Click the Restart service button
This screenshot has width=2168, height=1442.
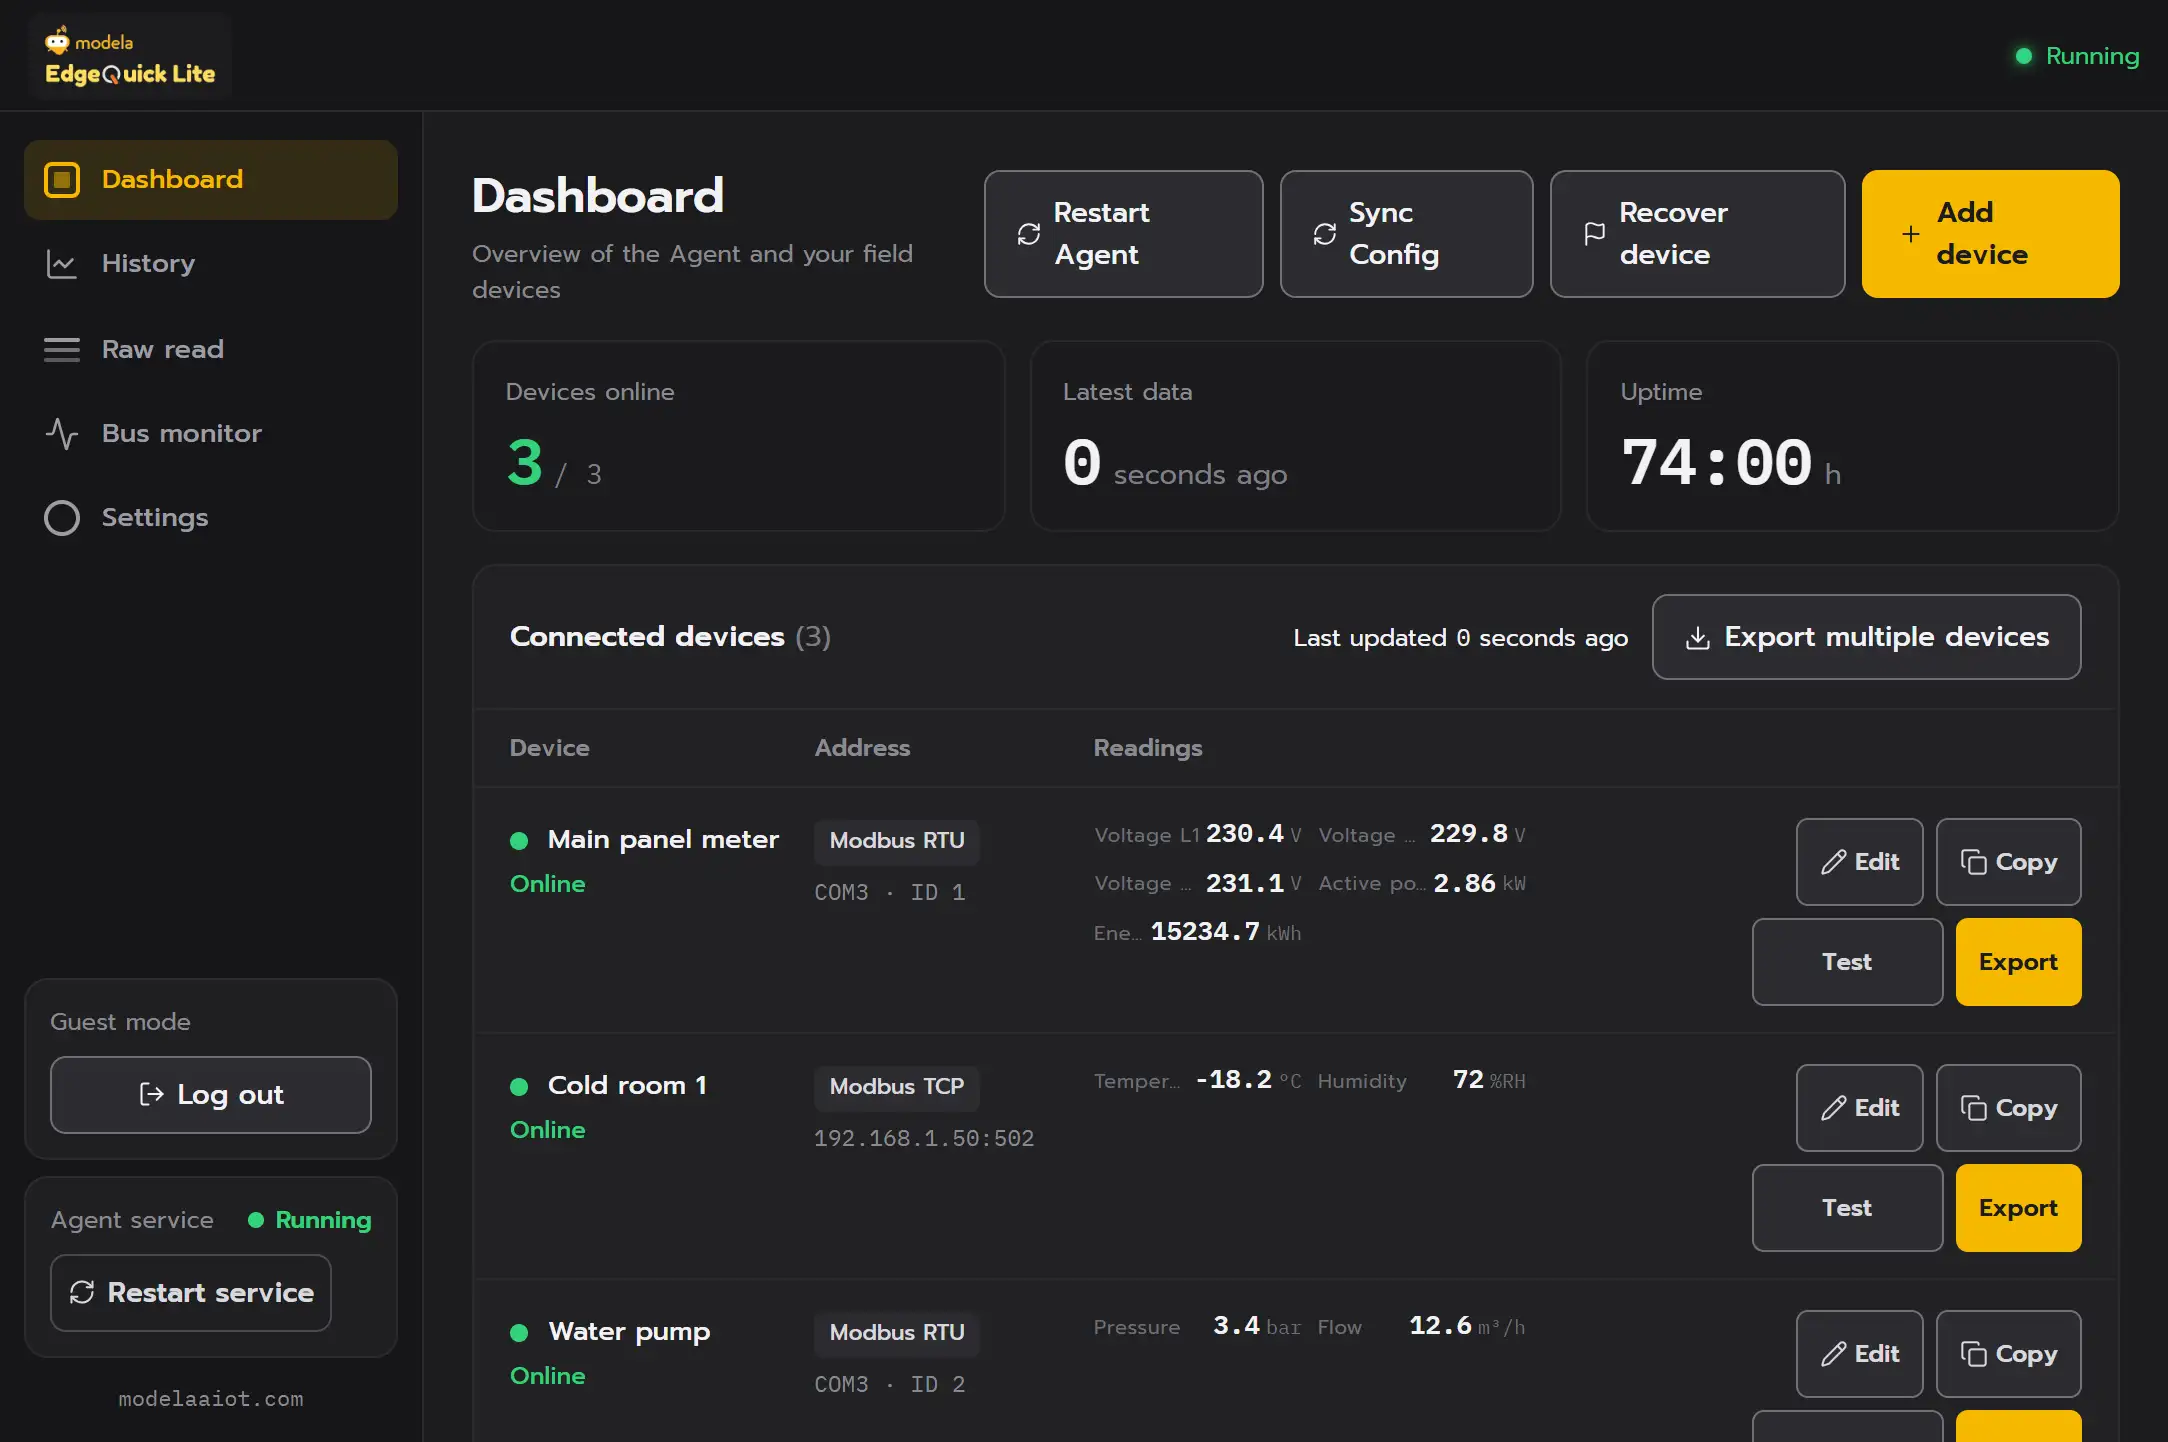tap(191, 1293)
